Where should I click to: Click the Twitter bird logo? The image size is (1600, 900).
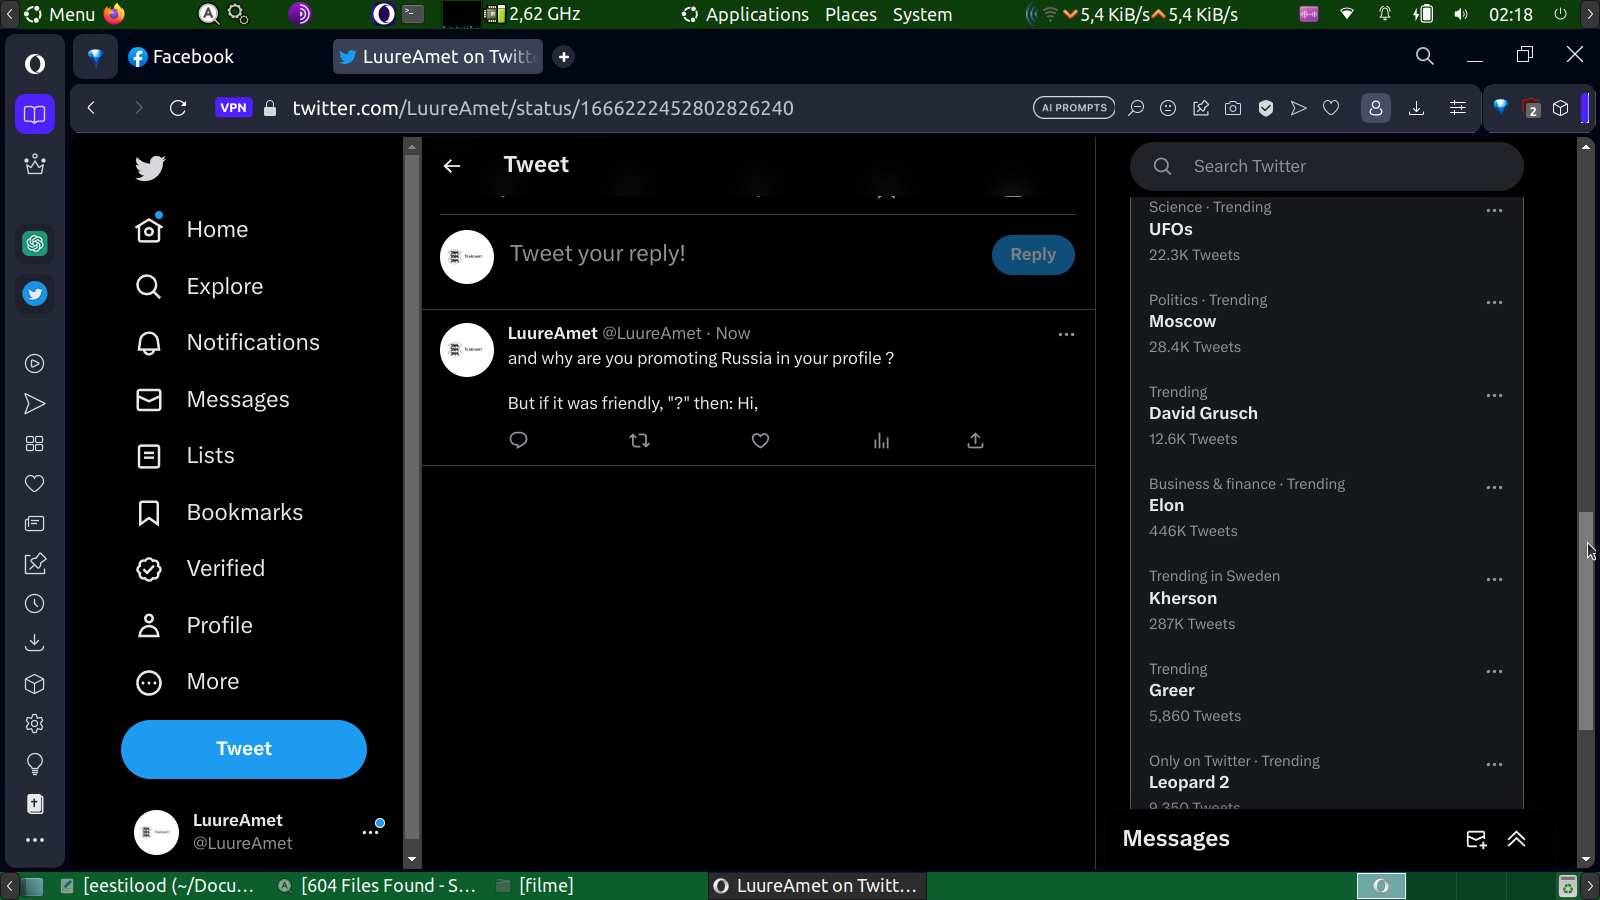(x=150, y=168)
